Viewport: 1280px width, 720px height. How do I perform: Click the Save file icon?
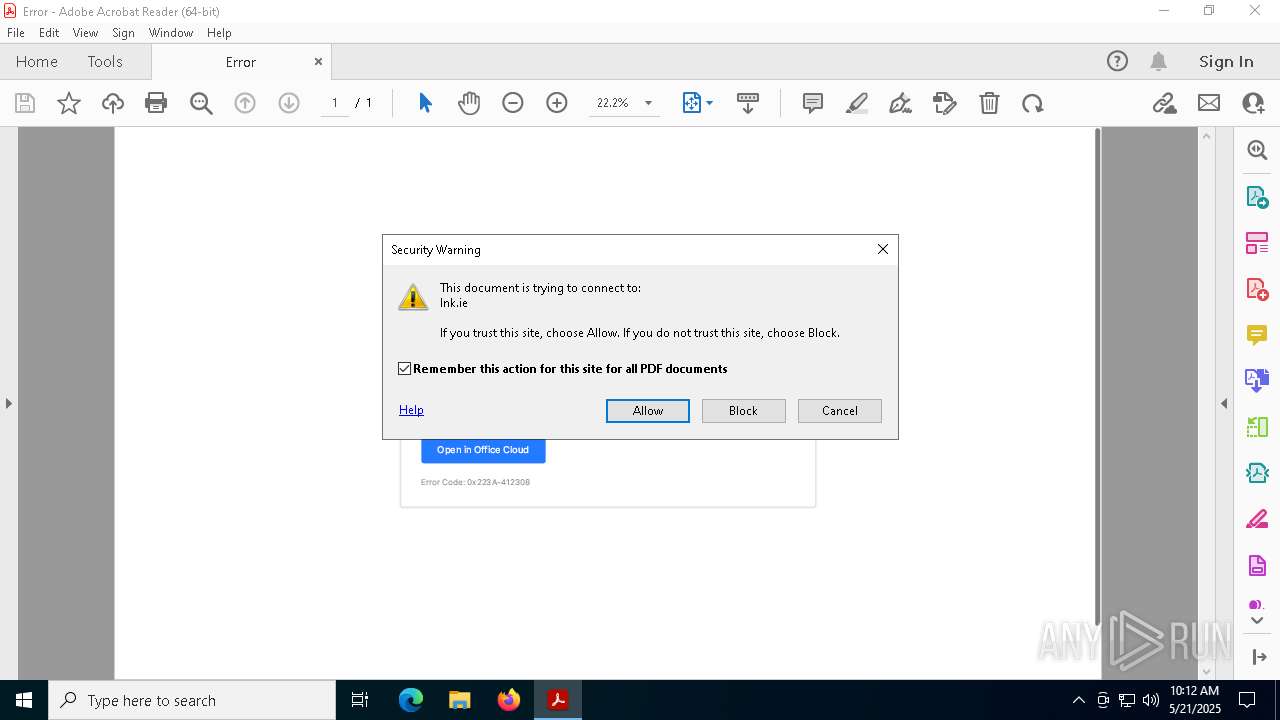[x=25, y=103]
